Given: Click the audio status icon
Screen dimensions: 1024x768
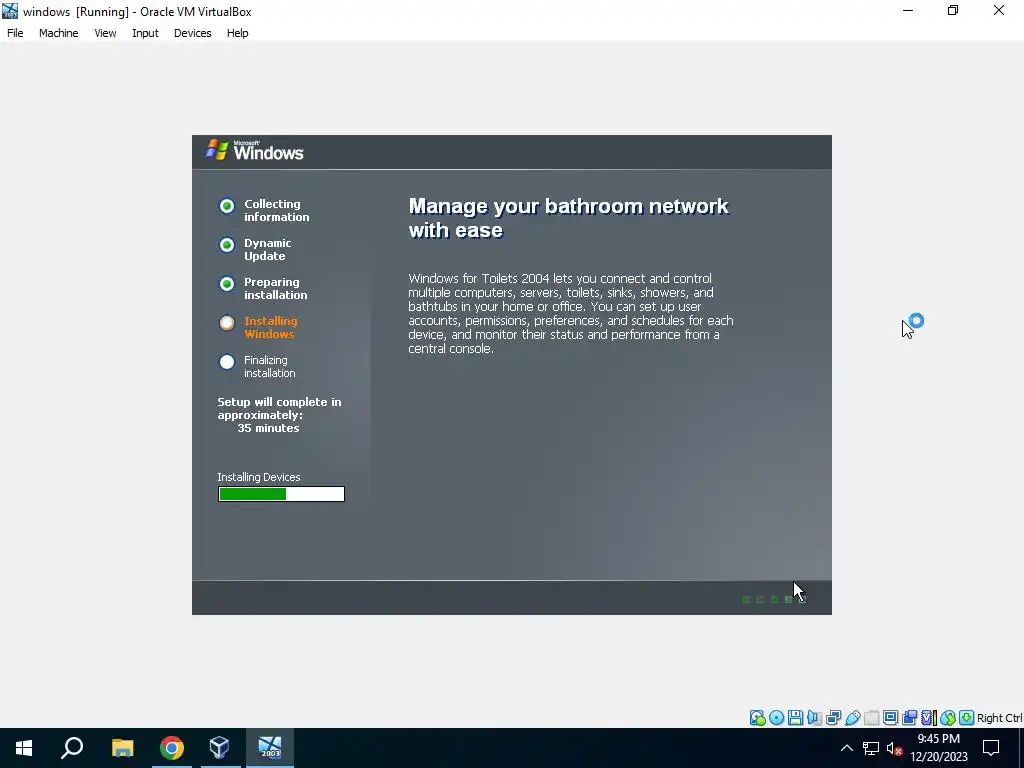Looking at the screenshot, I should (x=814, y=718).
